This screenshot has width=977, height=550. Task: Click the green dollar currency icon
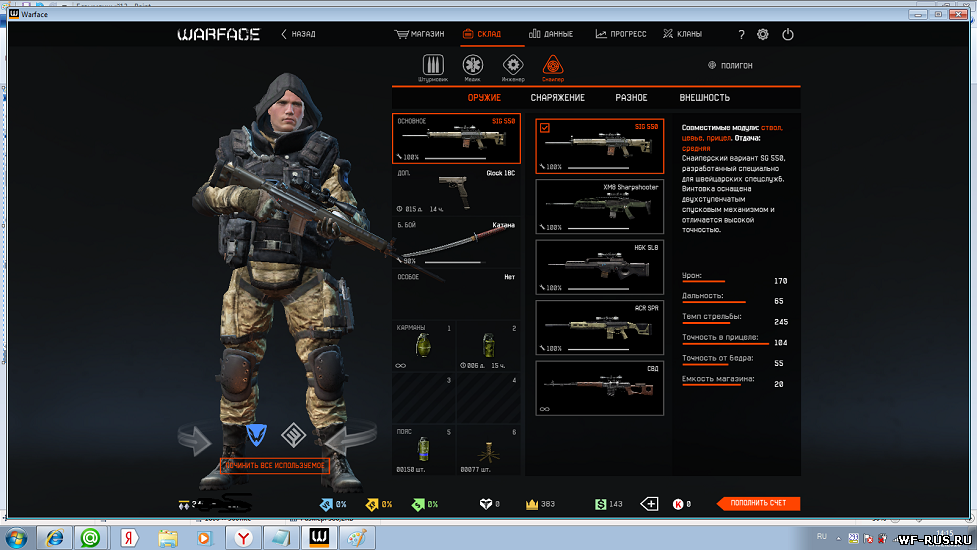[x=600, y=504]
